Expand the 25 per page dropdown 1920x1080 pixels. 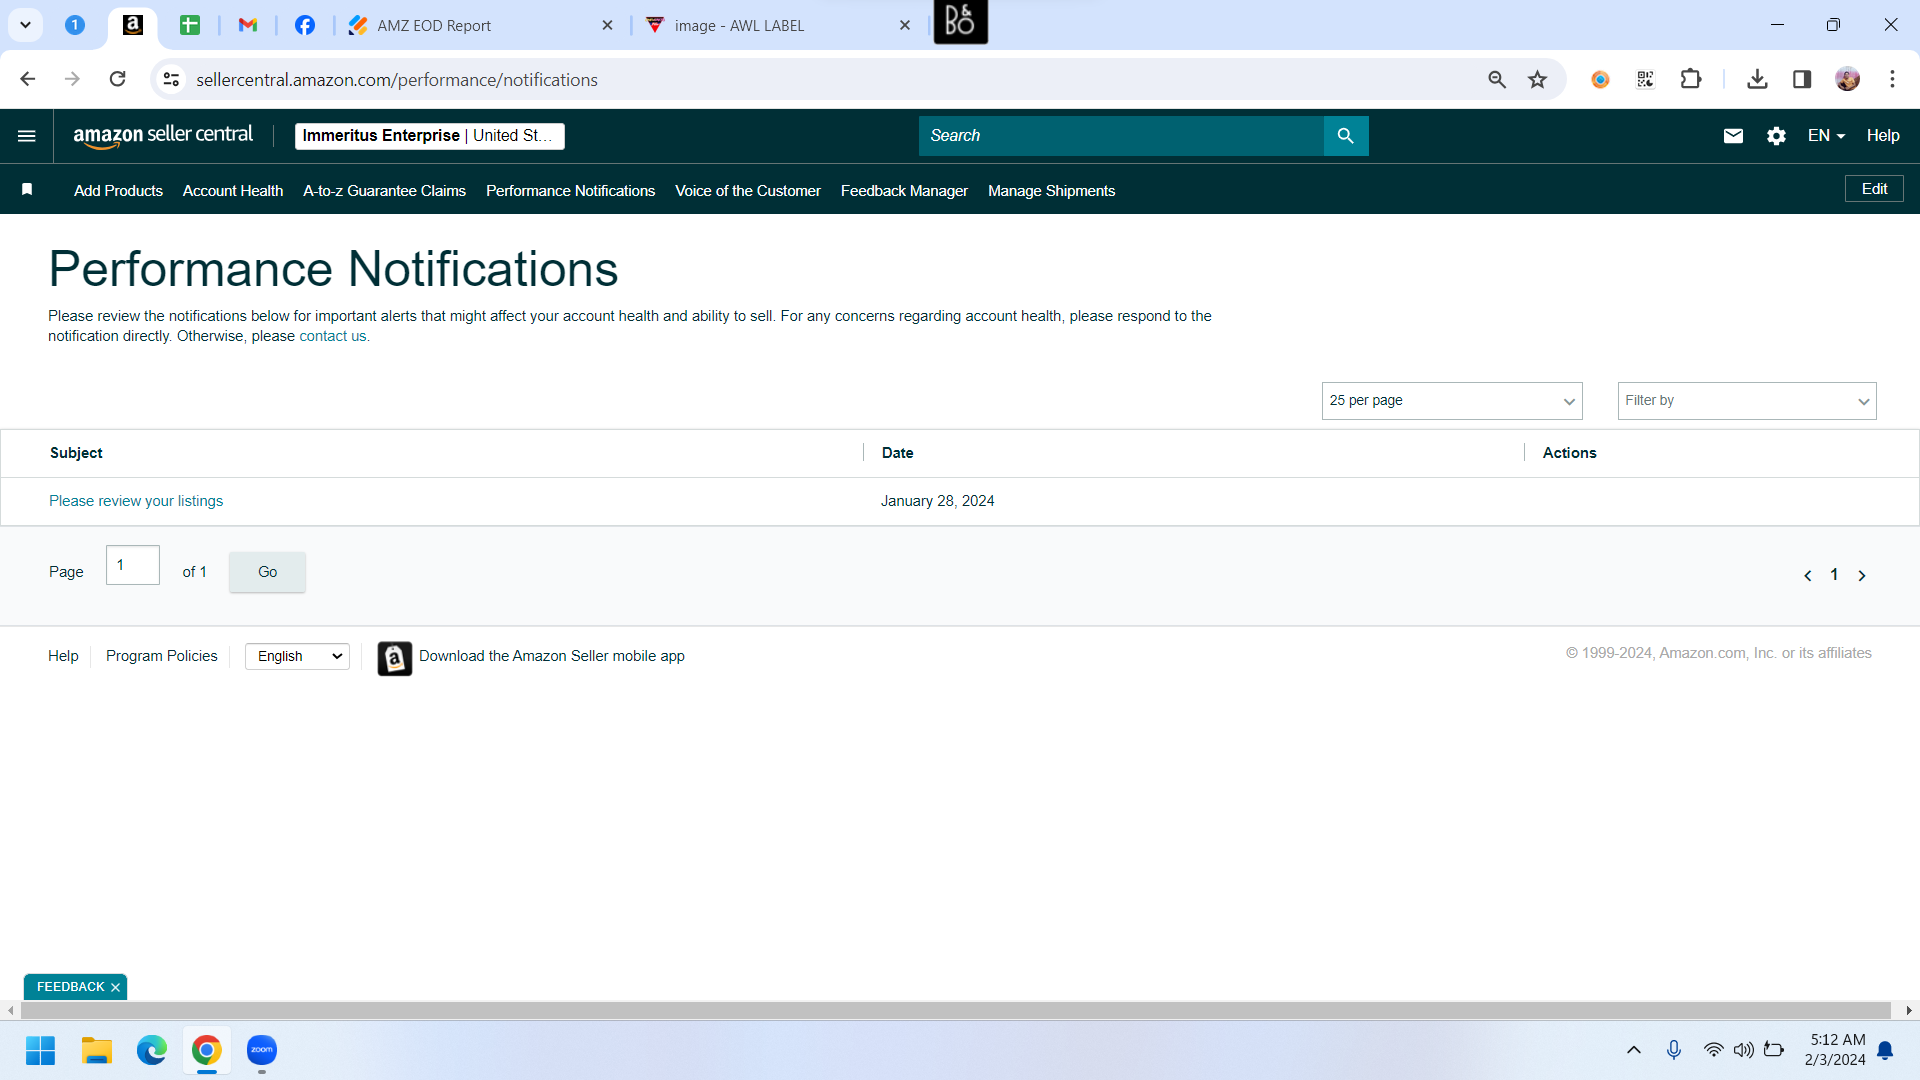click(1452, 401)
